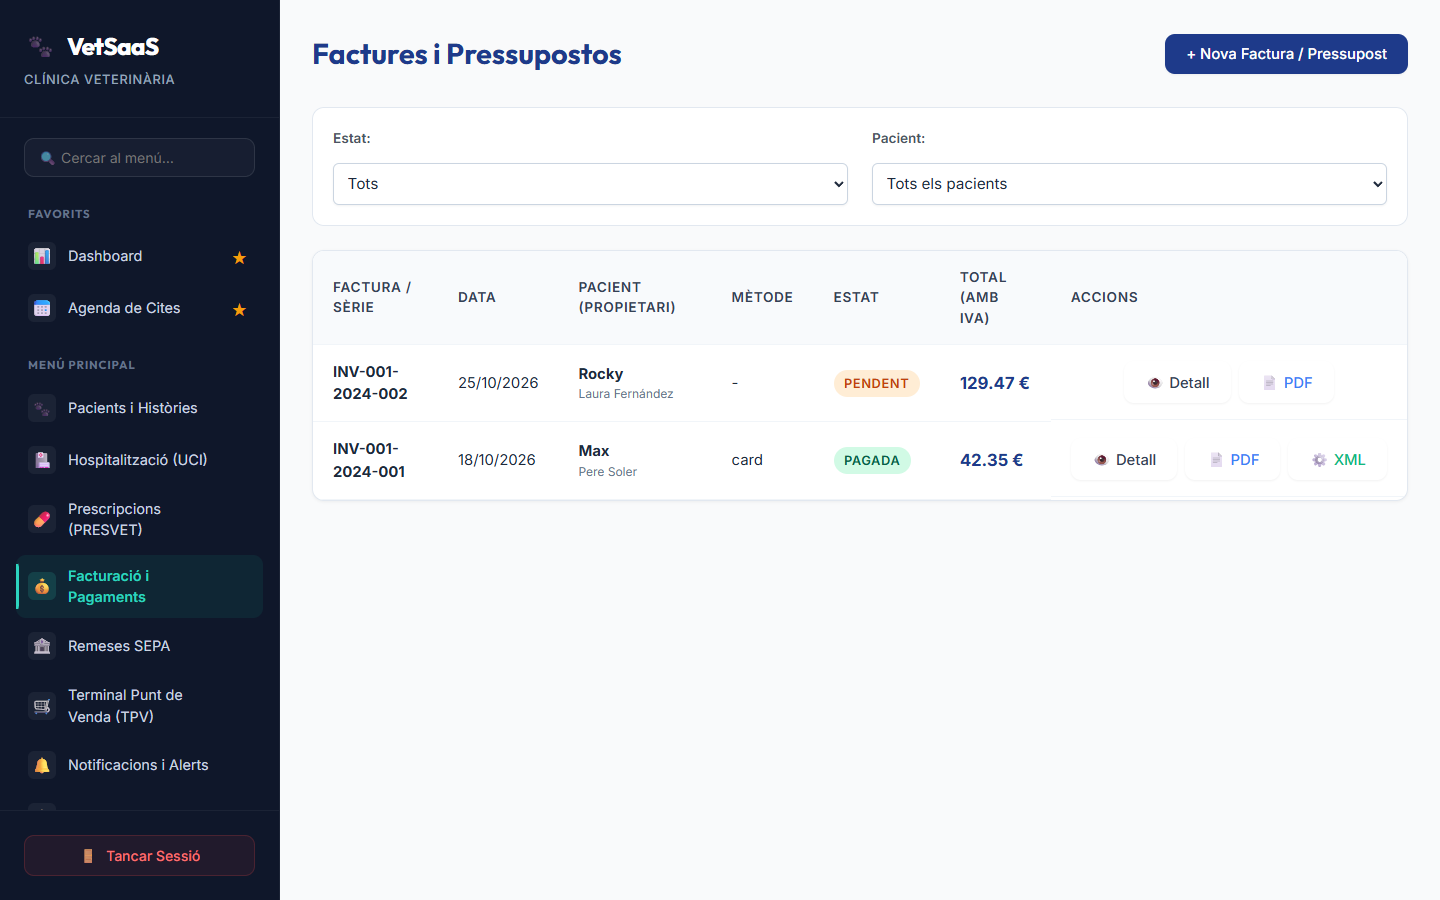This screenshot has width=1440, height=900.
Task: Open the Estat filter dropdown
Action: coord(590,184)
